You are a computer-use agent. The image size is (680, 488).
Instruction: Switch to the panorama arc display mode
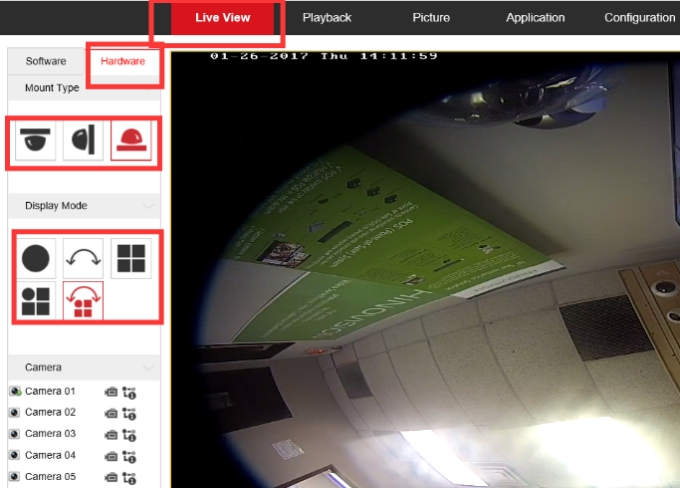point(83,258)
